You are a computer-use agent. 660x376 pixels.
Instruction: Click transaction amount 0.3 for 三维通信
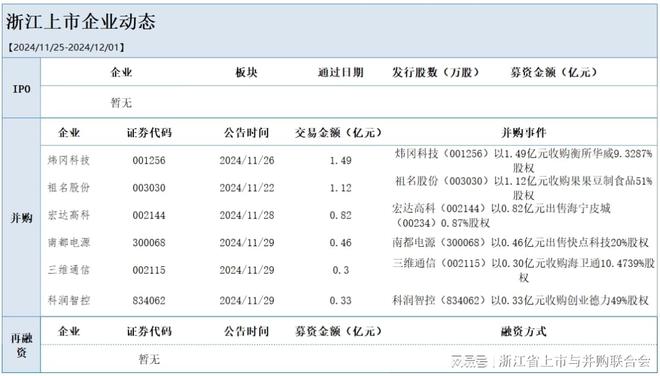click(341, 270)
